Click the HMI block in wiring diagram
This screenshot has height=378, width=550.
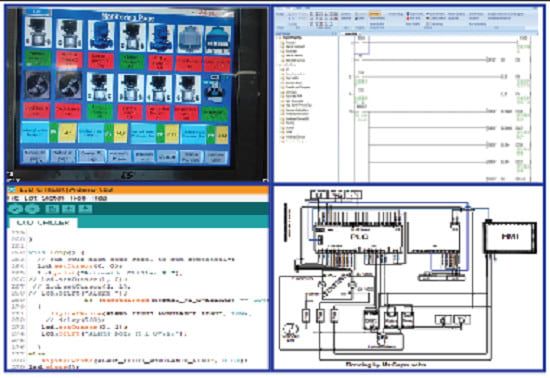(510, 237)
